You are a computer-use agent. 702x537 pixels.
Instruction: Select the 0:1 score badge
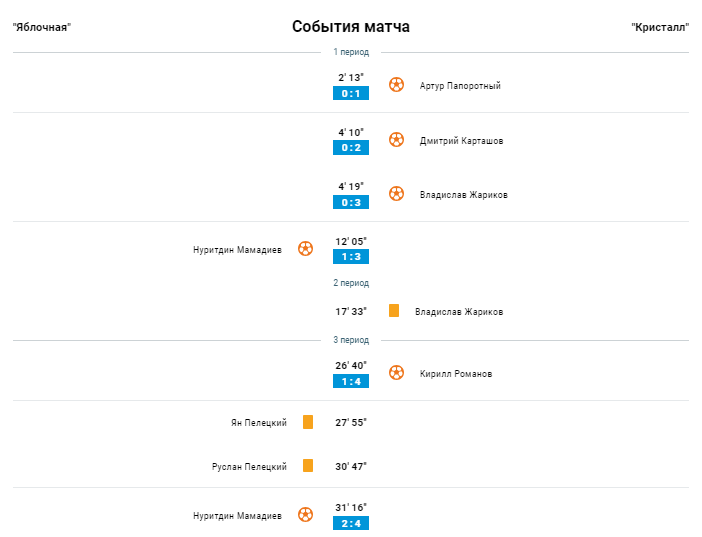pos(351,94)
